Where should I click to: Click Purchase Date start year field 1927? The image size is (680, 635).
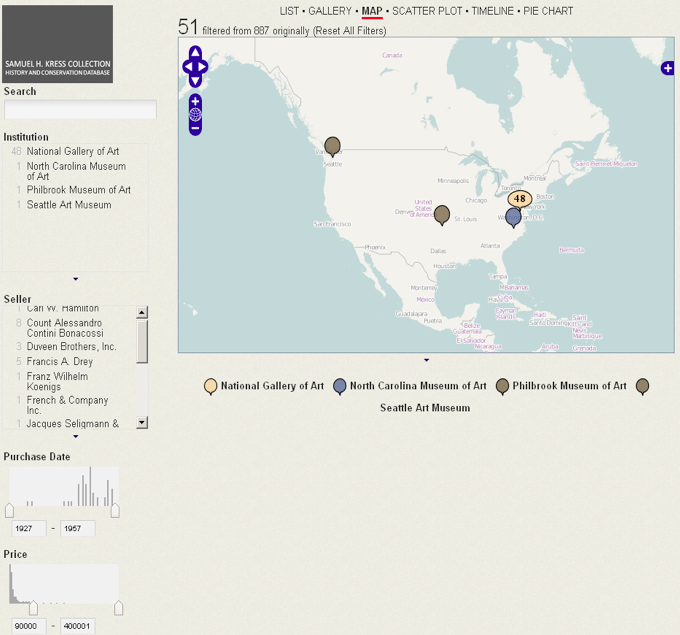29,528
